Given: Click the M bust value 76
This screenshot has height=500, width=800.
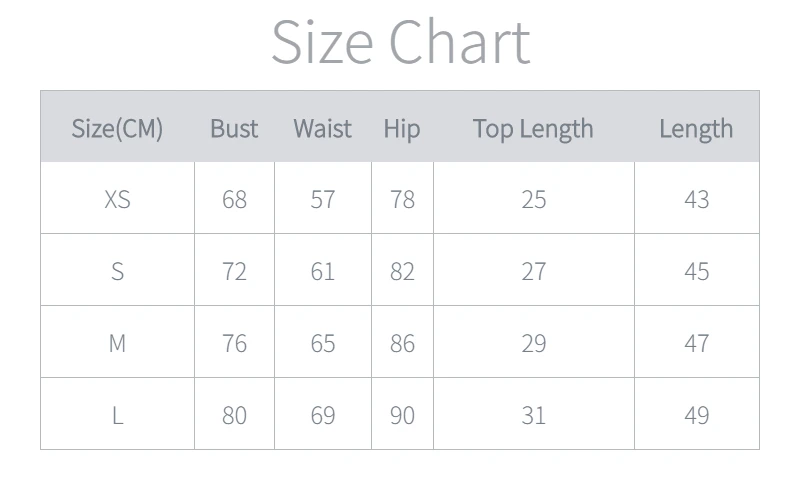Looking at the screenshot, I should click(234, 343).
